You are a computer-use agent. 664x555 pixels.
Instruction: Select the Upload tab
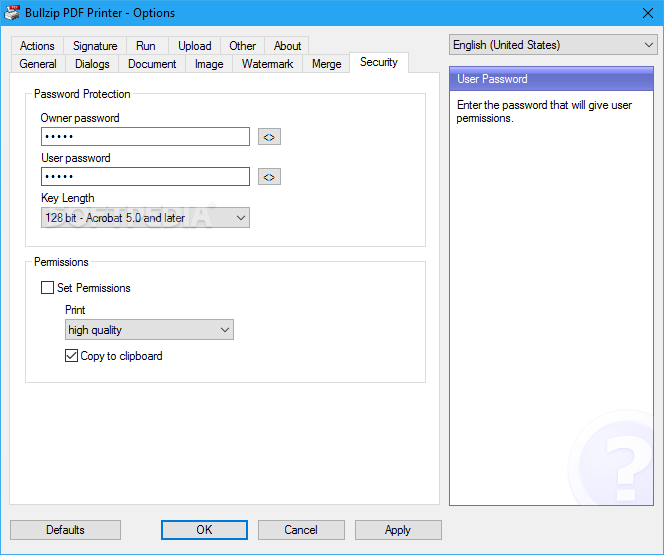[194, 46]
